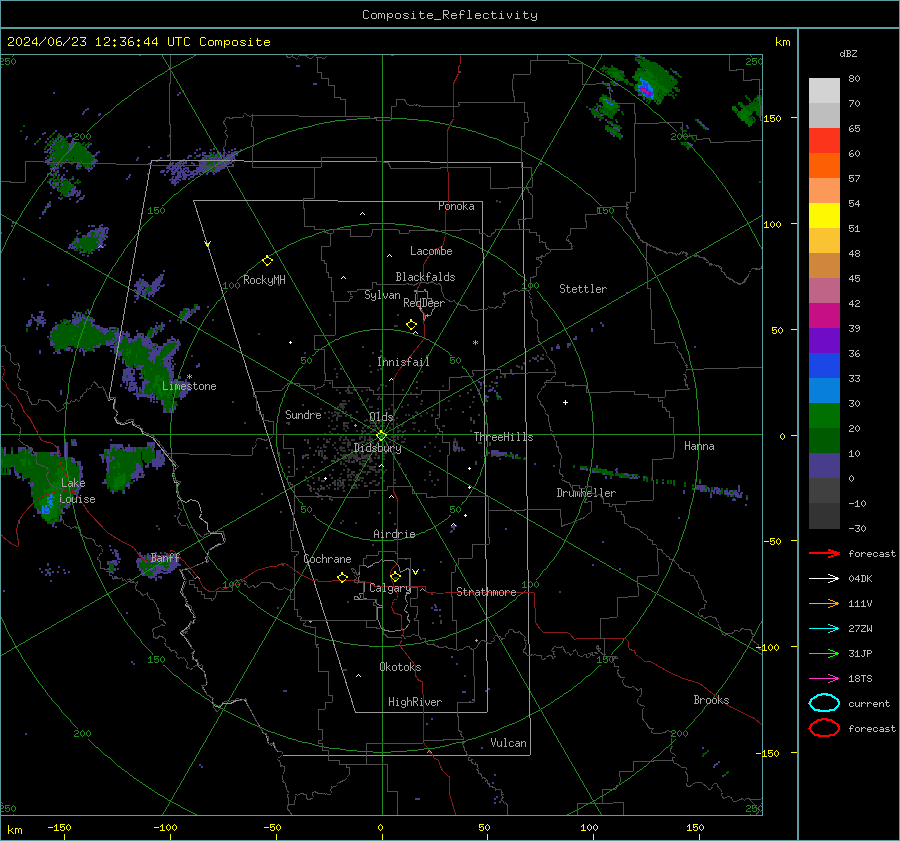The width and height of the screenshot is (900, 841).
Task: Click the red forecast ellipse legend icon
Action: coord(824,728)
